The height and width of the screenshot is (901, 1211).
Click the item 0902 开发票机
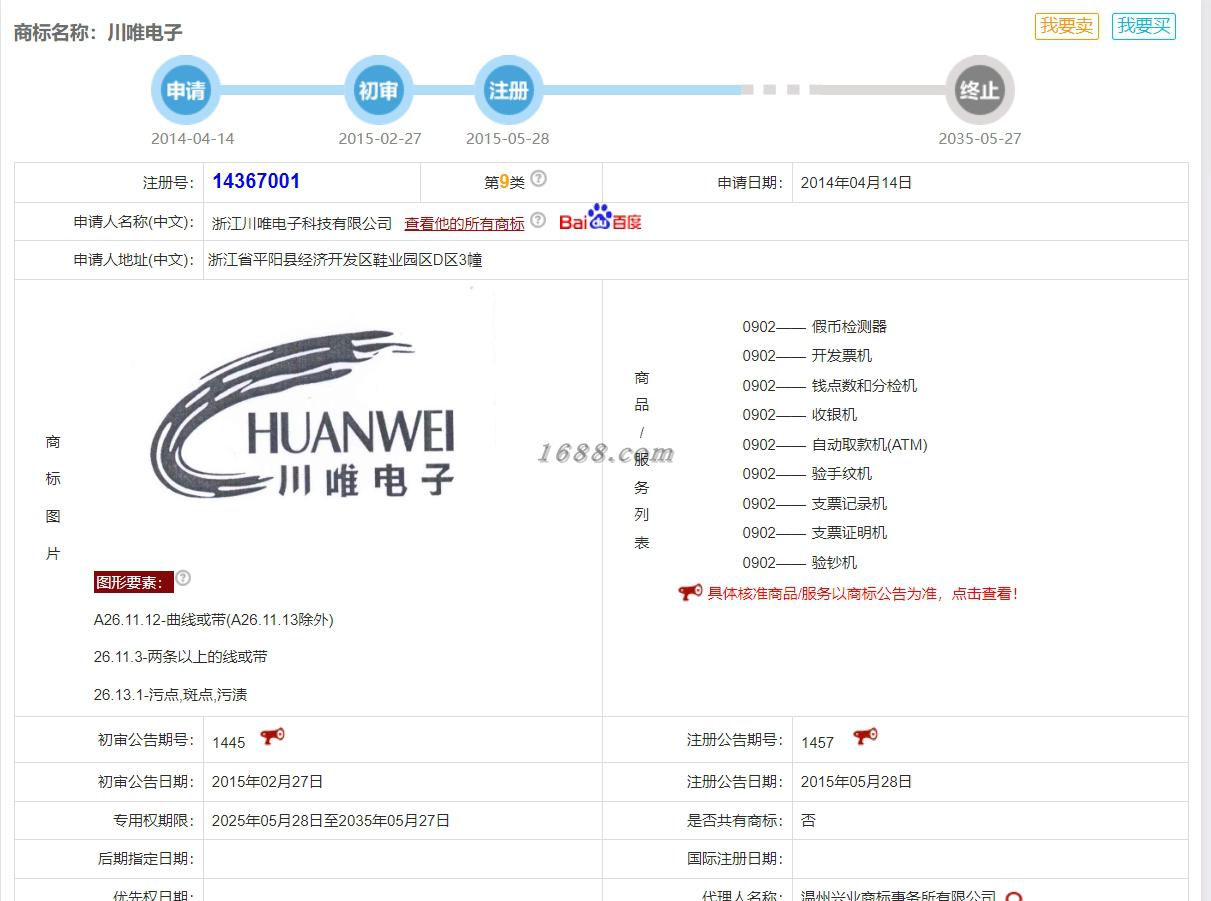coord(807,355)
